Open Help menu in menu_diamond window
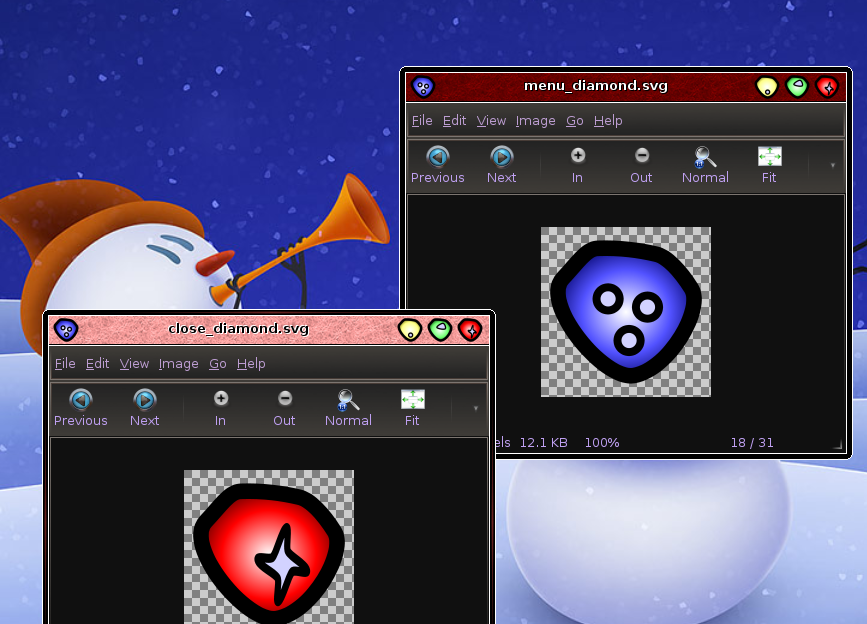This screenshot has width=867, height=624. (608, 120)
